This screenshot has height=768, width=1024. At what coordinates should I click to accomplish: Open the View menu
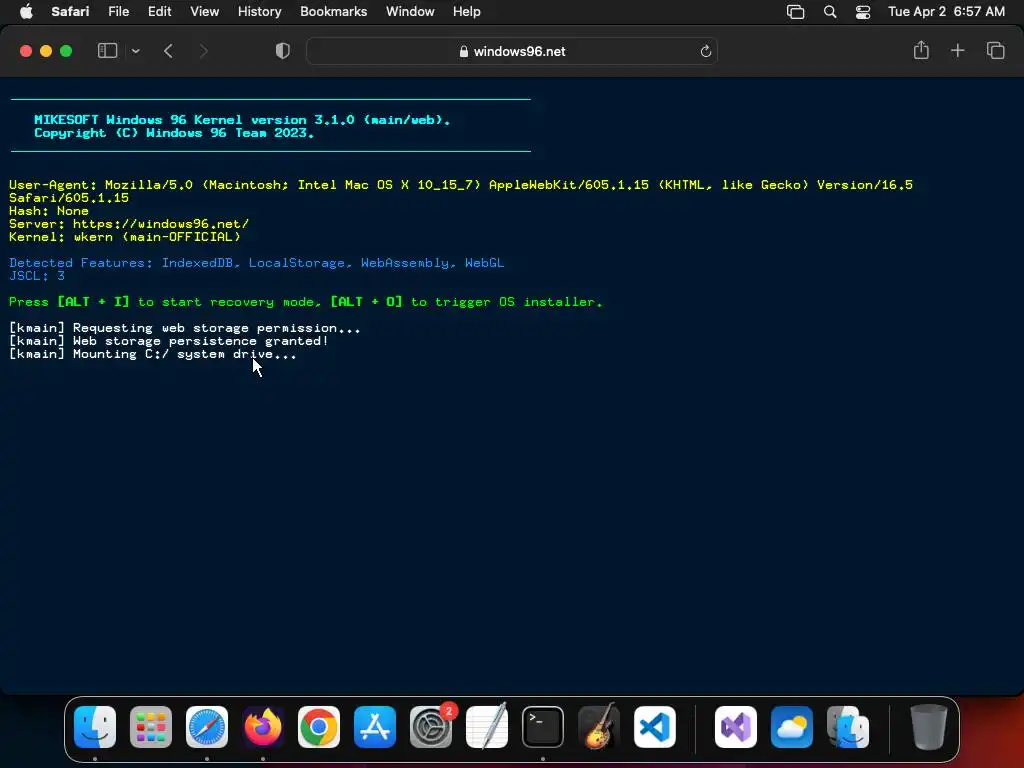click(204, 11)
